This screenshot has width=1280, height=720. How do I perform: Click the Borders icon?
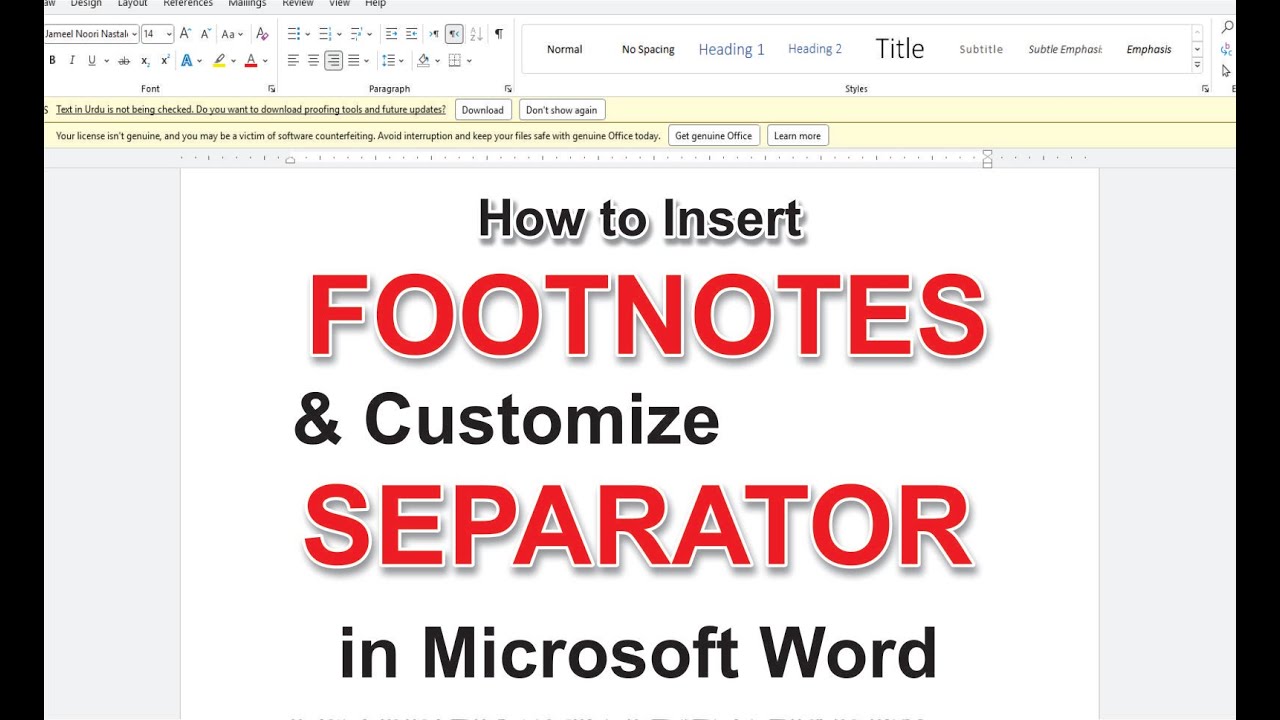click(454, 61)
